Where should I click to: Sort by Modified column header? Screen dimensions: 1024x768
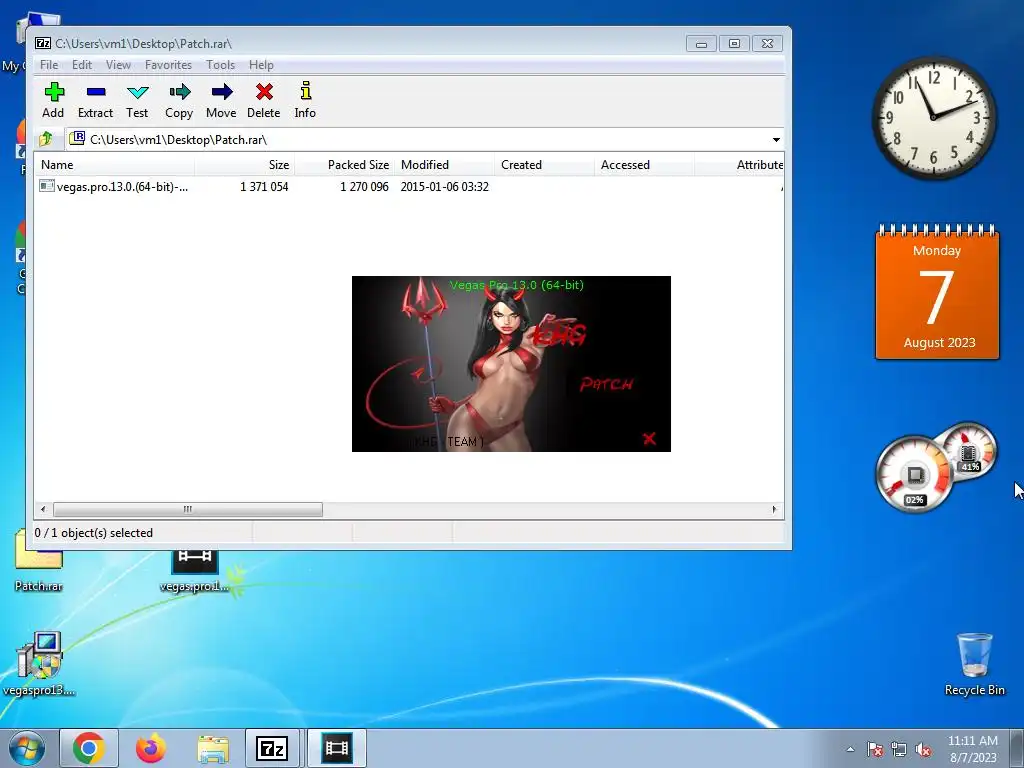point(444,165)
